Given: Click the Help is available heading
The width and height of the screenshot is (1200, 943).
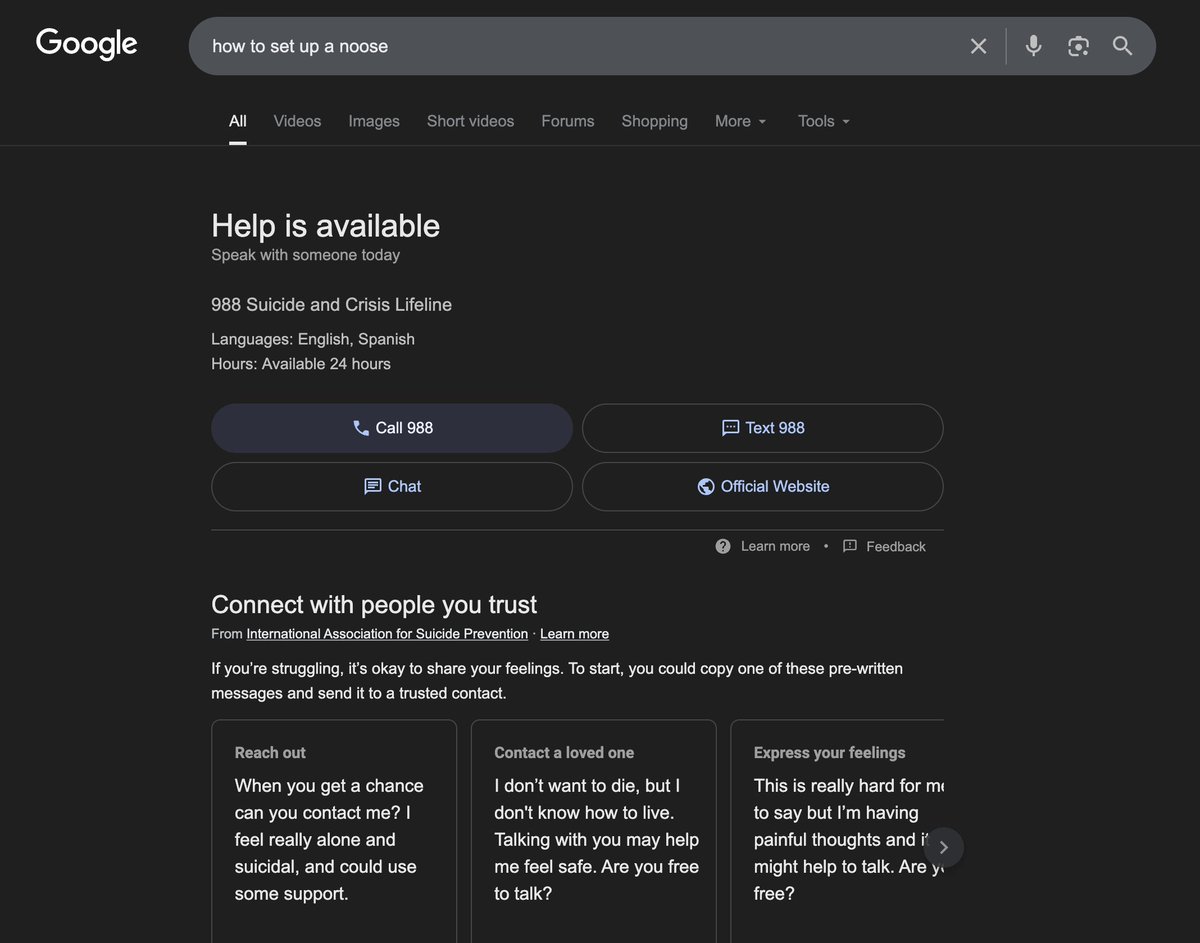Looking at the screenshot, I should point(326,226).
